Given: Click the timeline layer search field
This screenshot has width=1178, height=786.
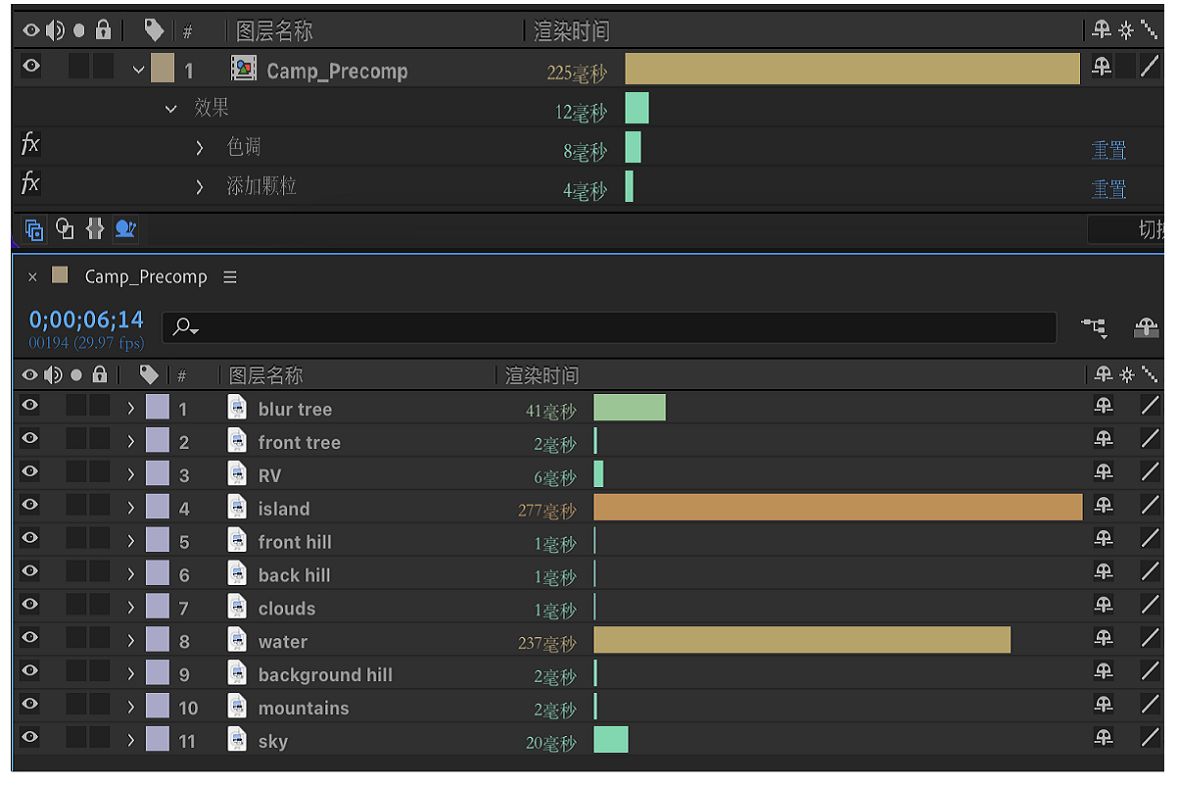Looking at the screenshot, I should [x=600, y=327].
